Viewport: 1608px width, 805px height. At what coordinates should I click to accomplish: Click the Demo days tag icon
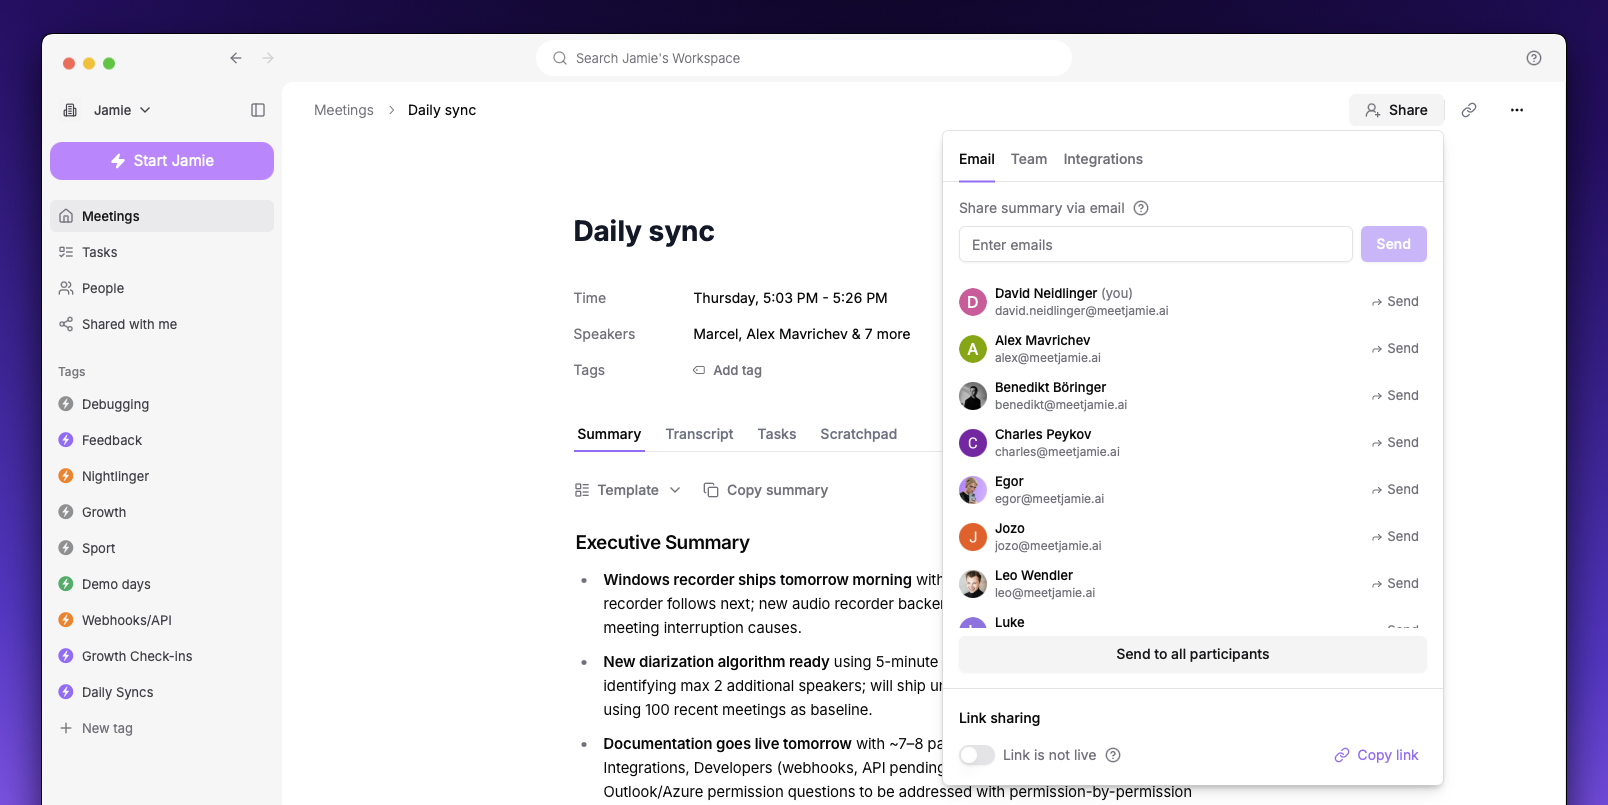66,584
